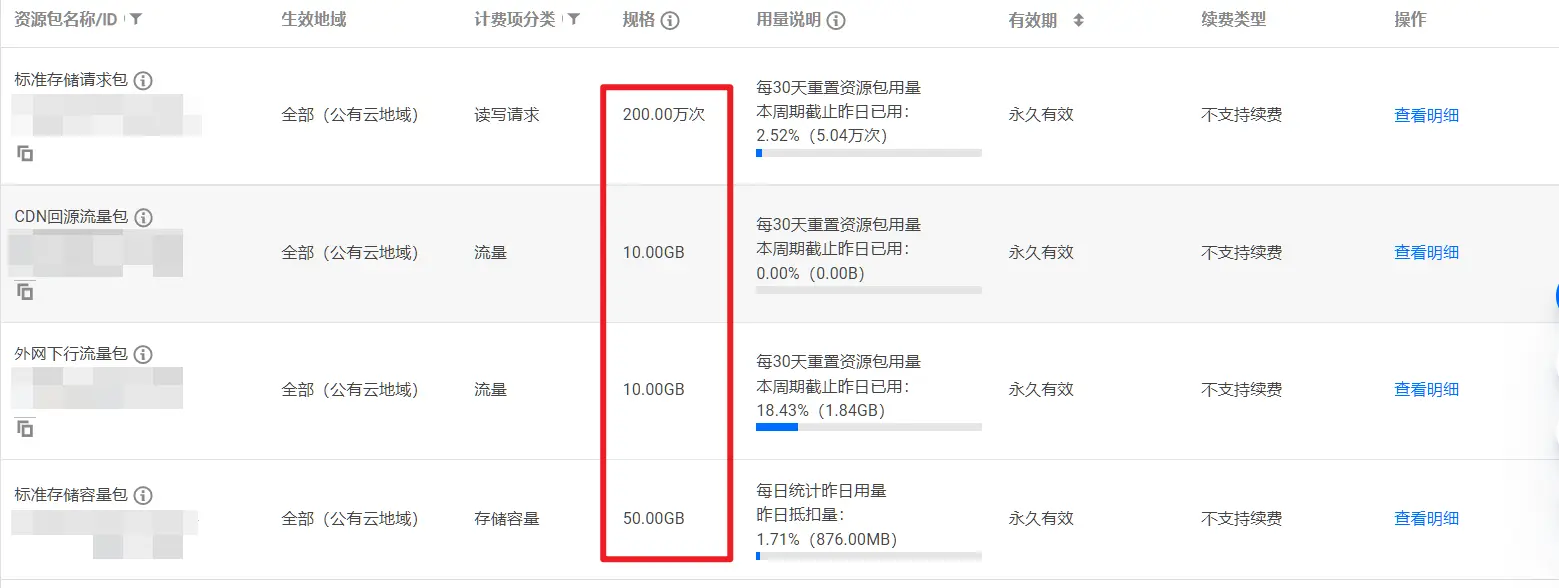Show info tooltip for 标准存储请求包

pos(143,80)
